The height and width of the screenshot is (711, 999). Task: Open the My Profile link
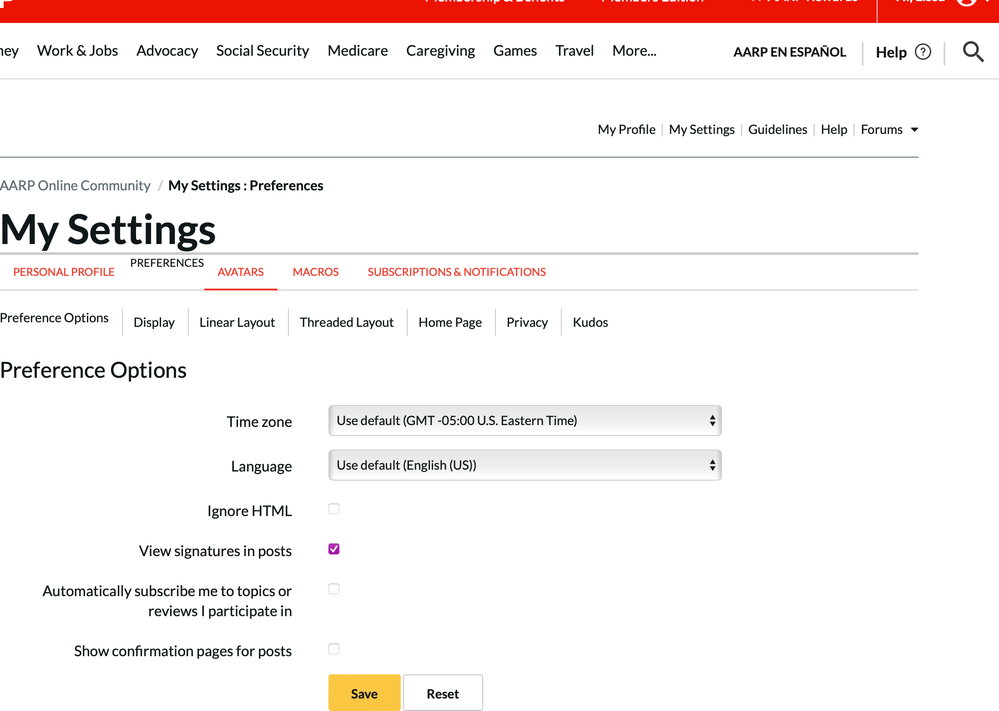click(626, 129)
